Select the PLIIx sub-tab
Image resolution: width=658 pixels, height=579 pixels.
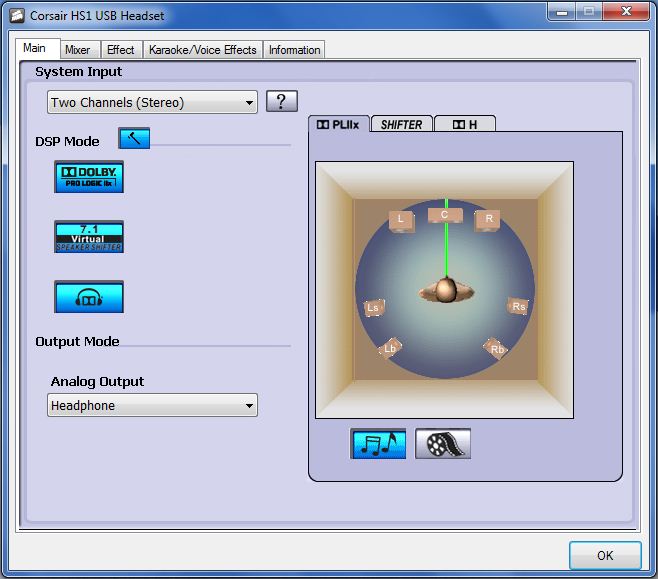[339, 124]
